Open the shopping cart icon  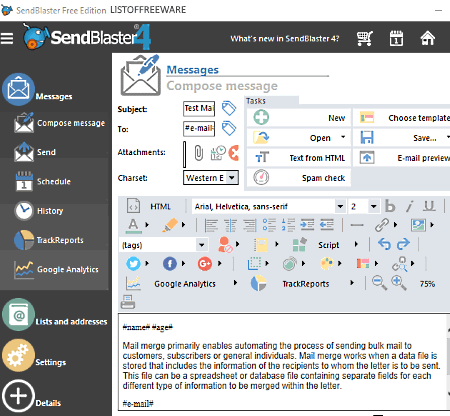365,38
